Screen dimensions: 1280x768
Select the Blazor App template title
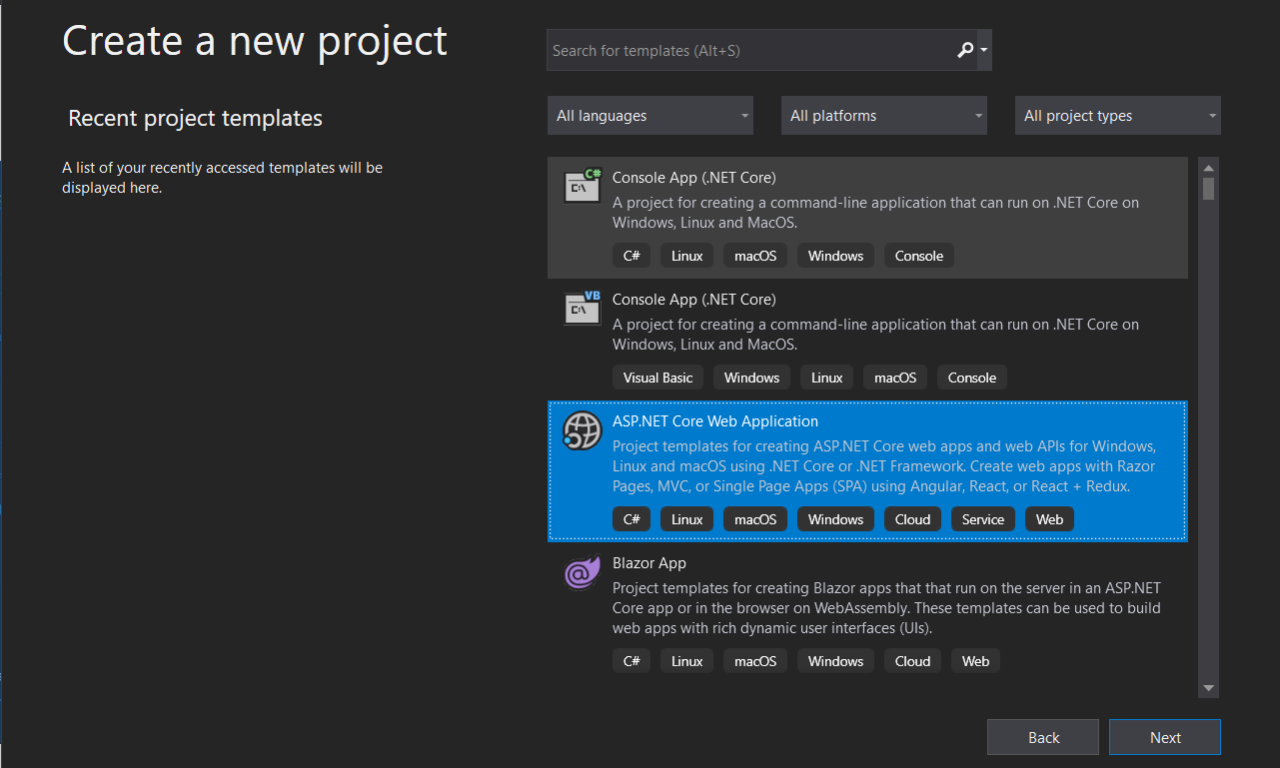click(x=648, y=563)
